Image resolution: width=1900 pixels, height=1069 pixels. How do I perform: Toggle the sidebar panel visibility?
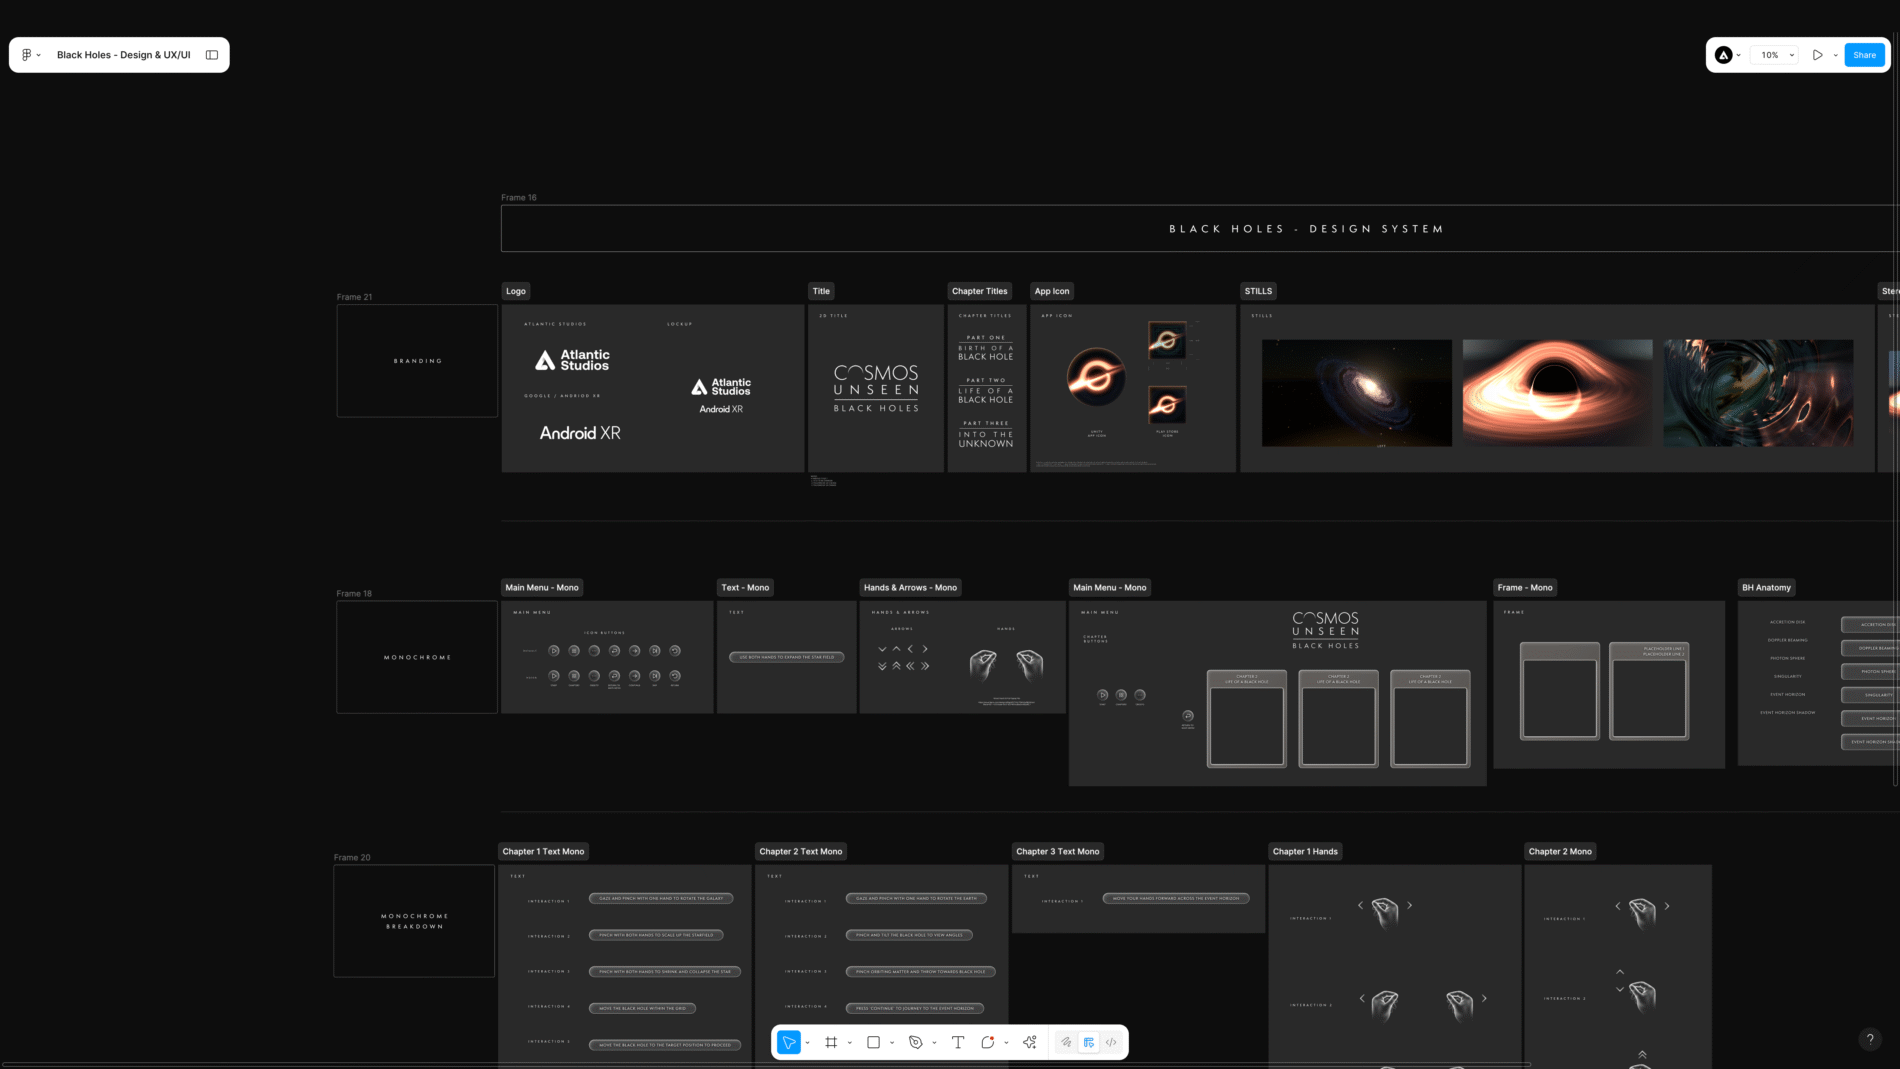[212, 55]
